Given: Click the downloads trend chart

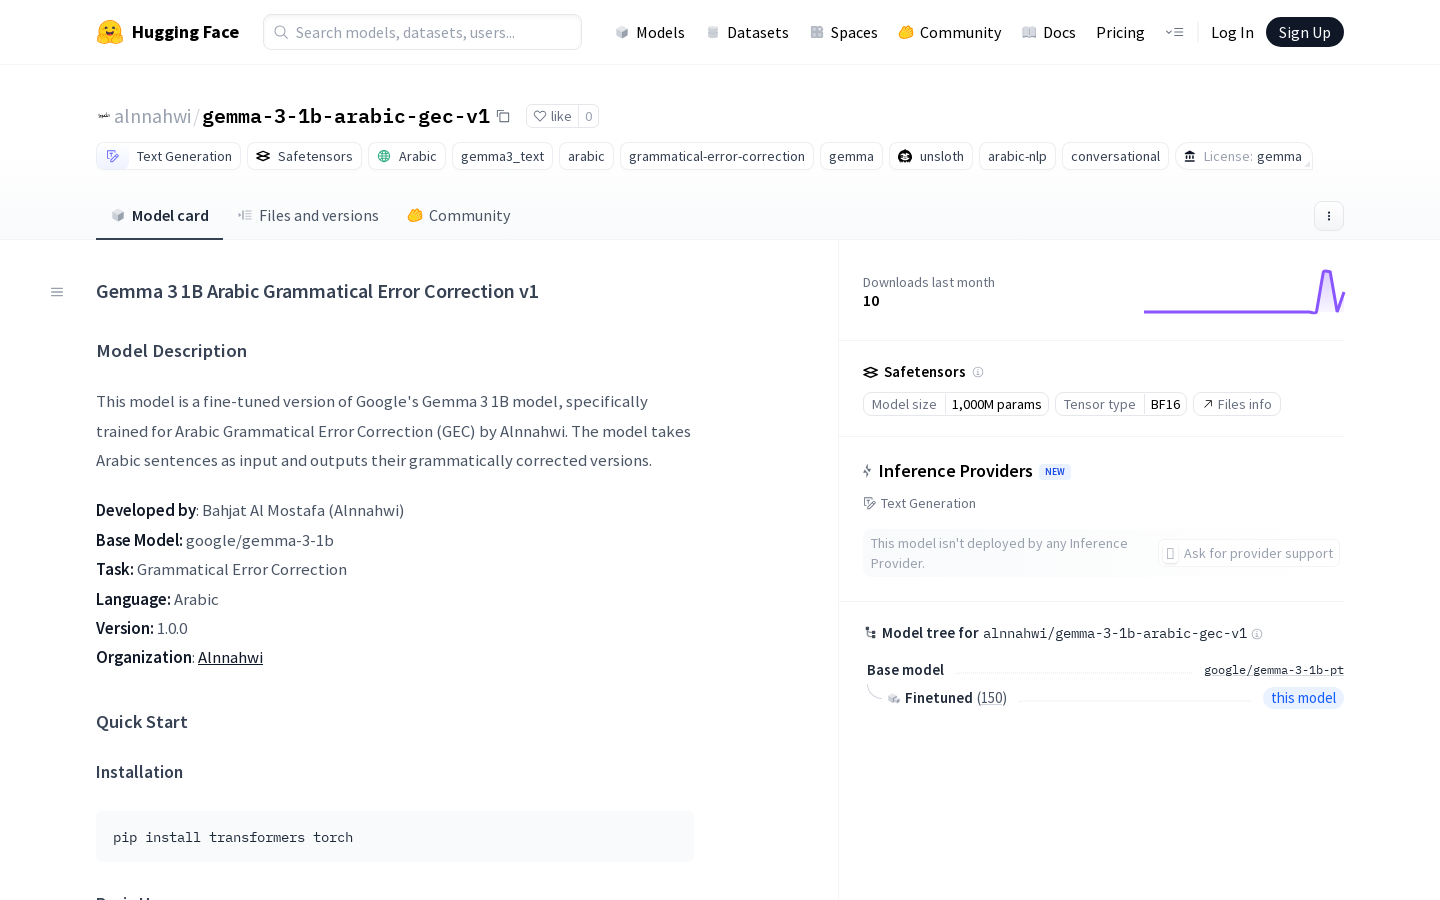Looking at the screenshot, I should 1244,291.
